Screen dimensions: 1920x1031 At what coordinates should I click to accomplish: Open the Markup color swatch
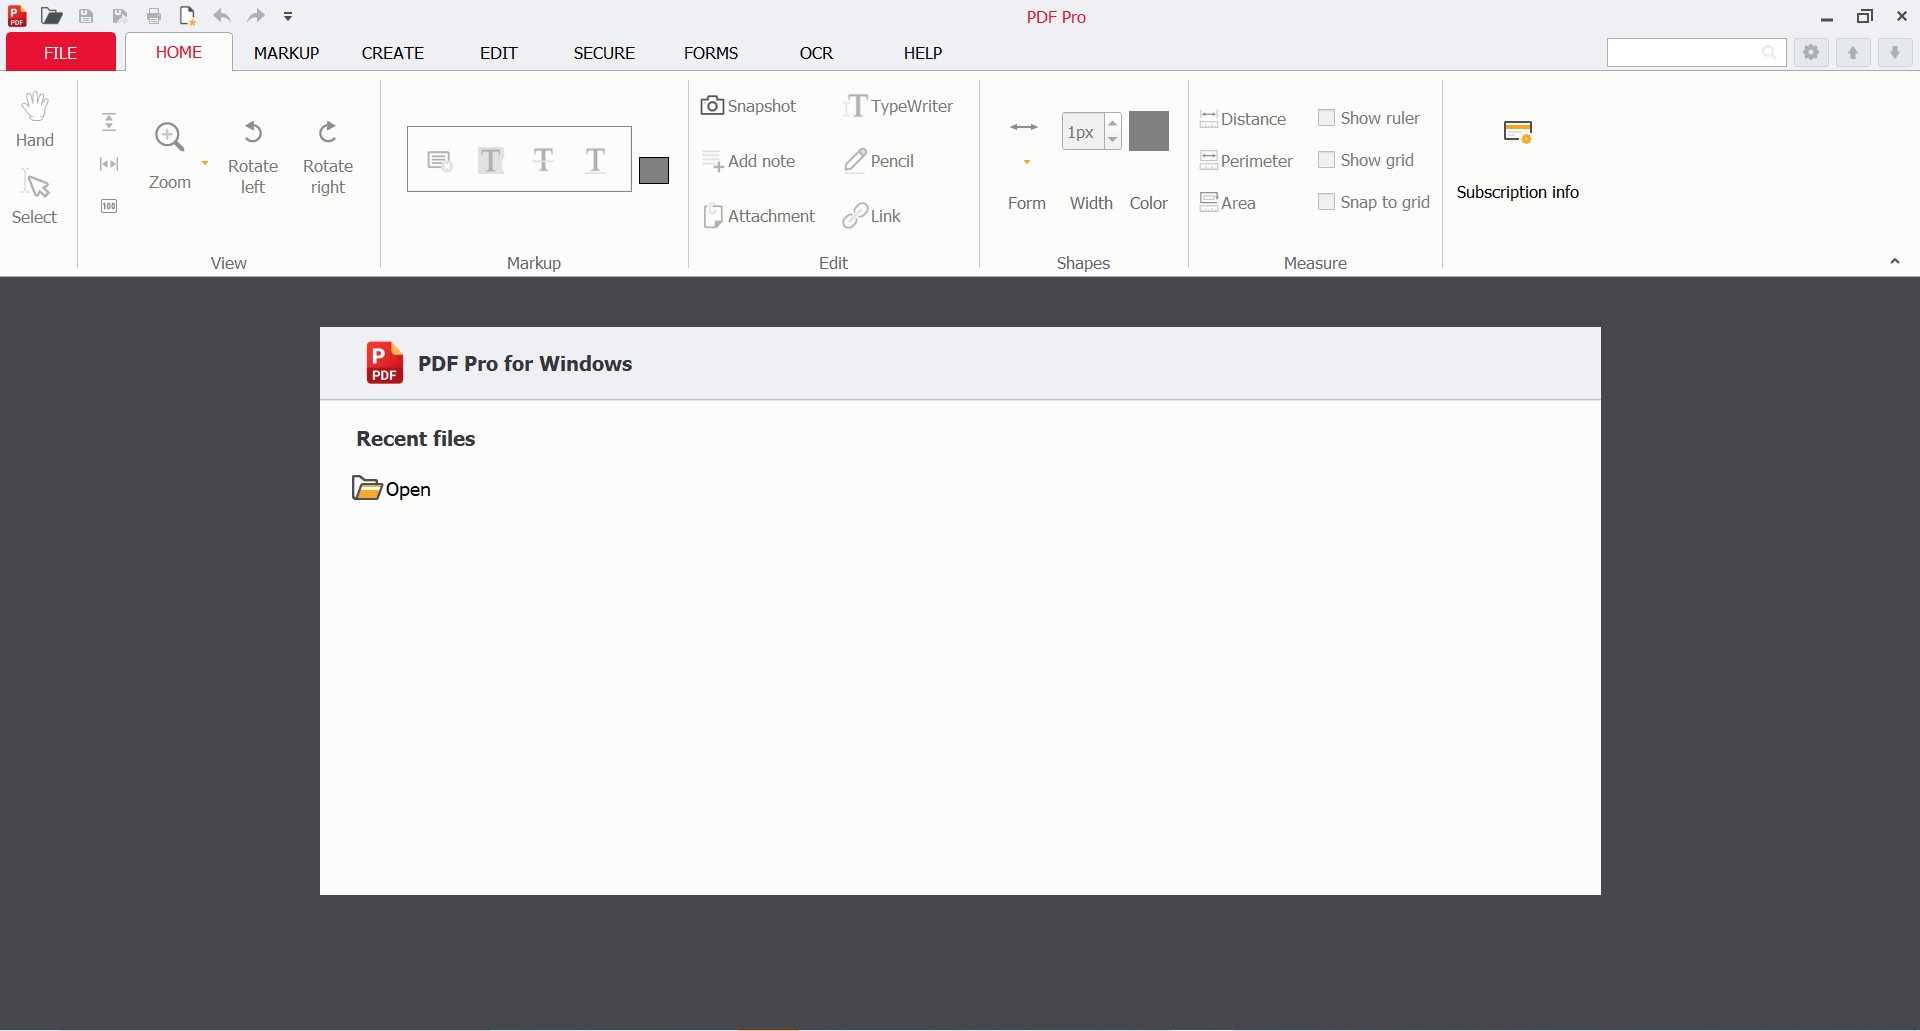[654, 171]
